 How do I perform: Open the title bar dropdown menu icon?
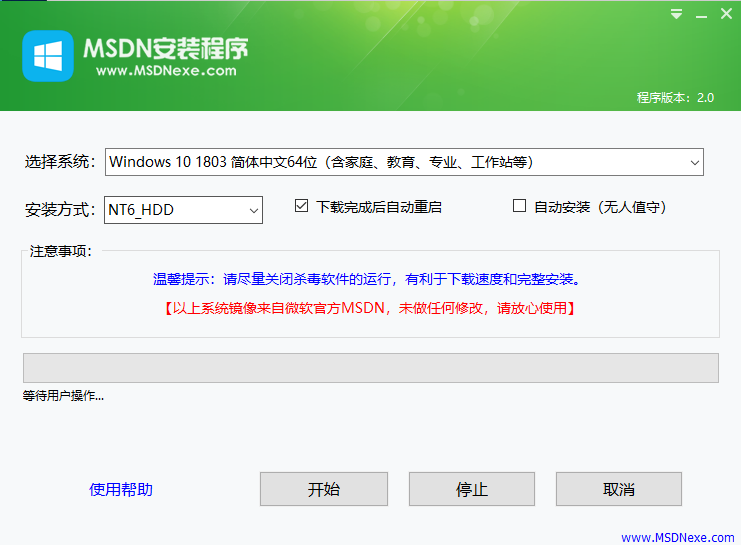click(x=676, y=14)
